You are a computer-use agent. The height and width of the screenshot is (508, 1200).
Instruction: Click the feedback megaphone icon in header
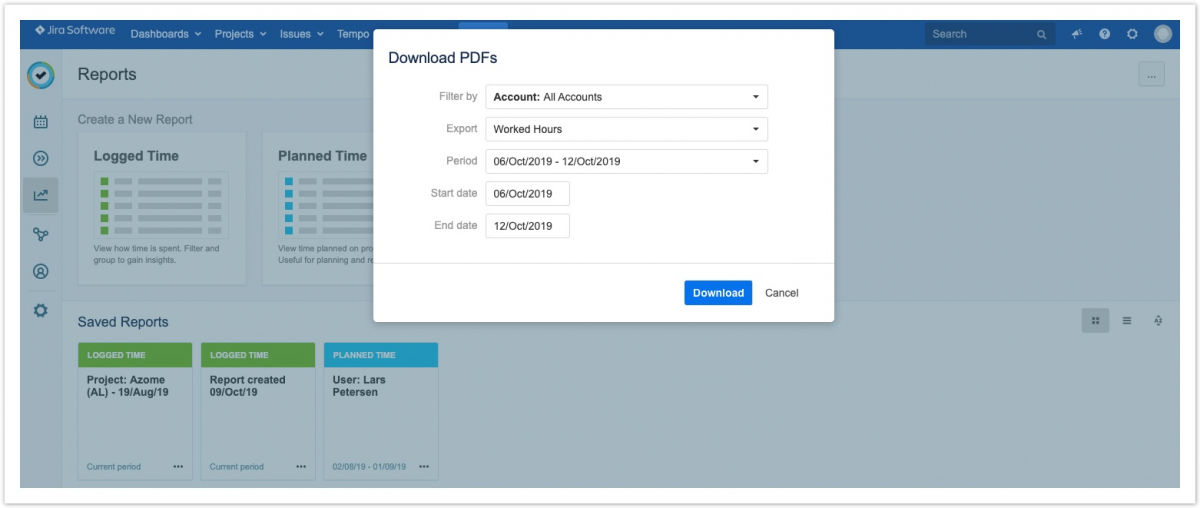(x=1077, y=34)
